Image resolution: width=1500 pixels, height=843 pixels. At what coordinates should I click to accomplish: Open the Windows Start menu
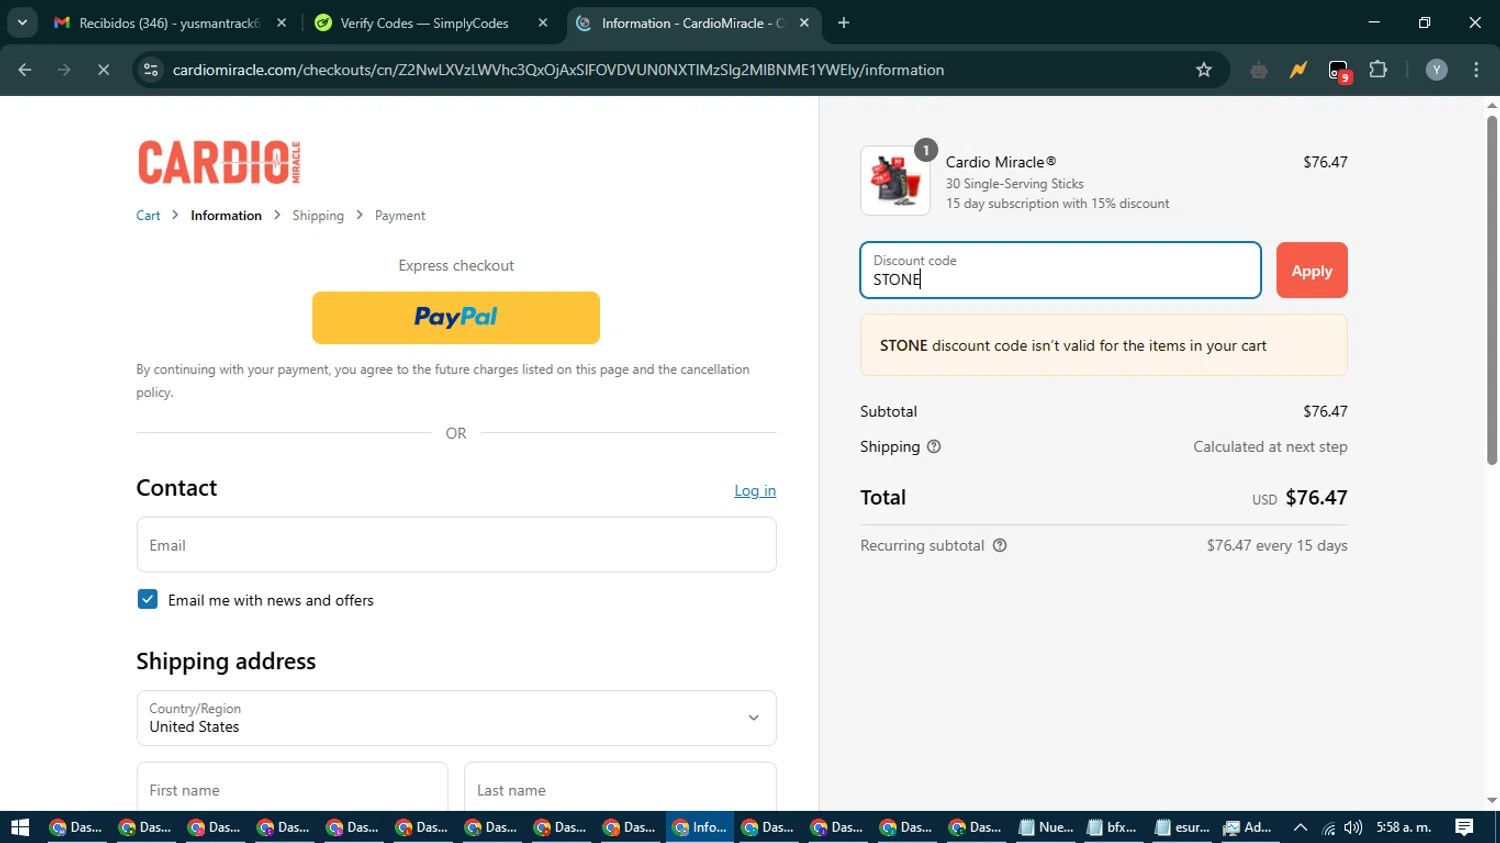20,827
